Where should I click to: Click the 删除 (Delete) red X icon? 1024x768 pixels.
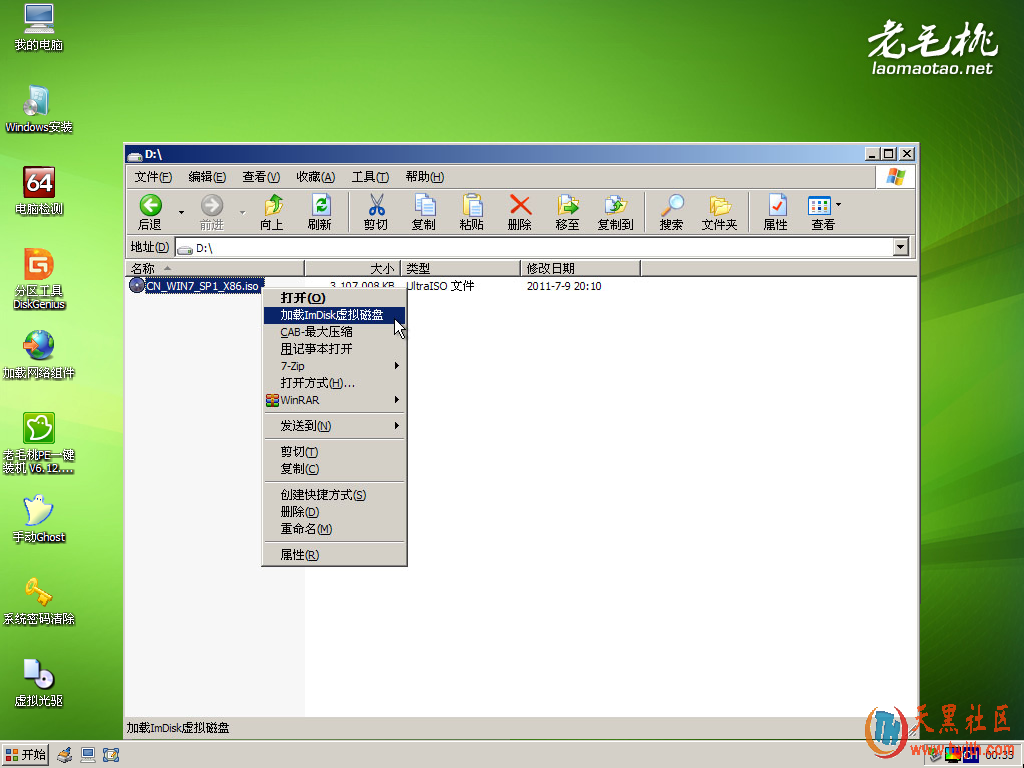click(x=520, y=206)
